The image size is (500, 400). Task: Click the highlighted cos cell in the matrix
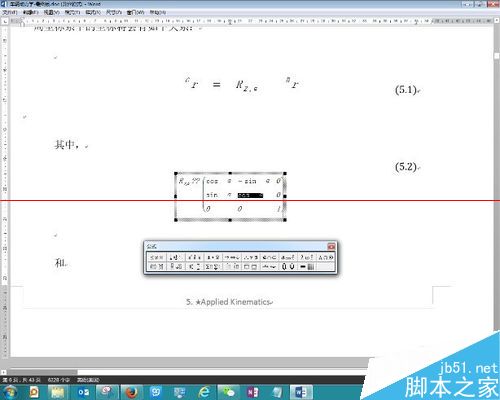coord(250,195)
